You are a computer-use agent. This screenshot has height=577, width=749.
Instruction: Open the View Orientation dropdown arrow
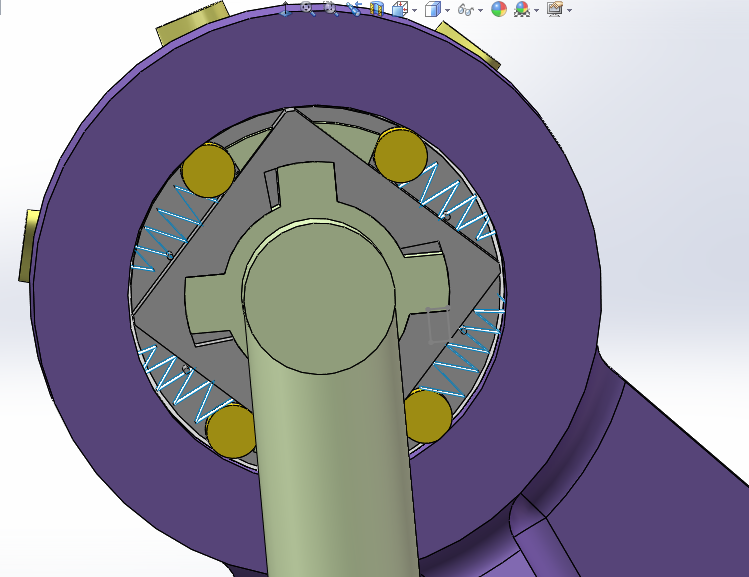tap(414, 10)
